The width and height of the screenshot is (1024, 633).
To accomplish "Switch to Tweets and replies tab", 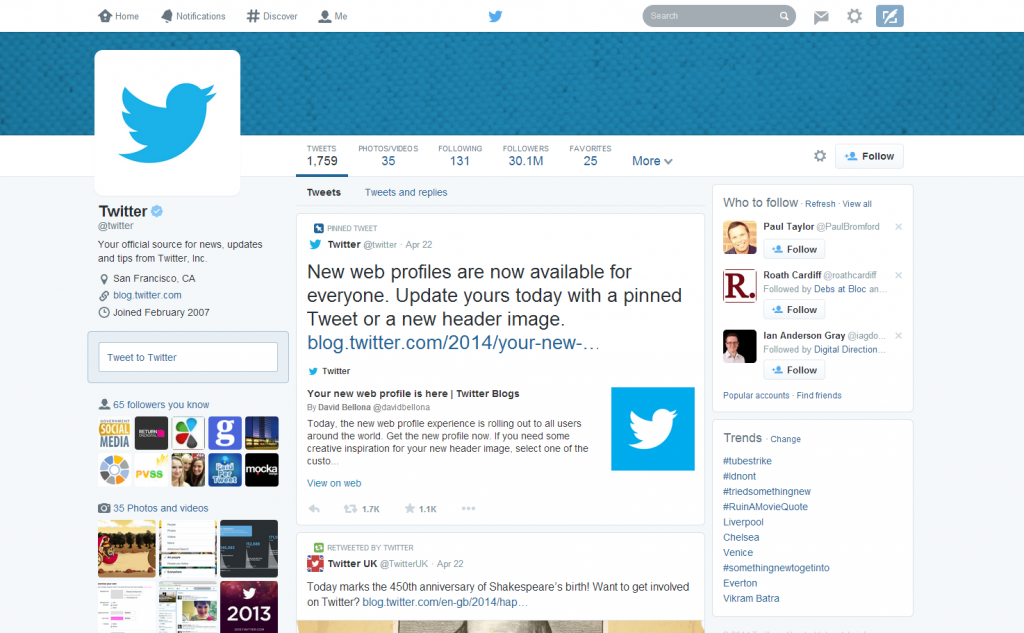I will (406, 192).
